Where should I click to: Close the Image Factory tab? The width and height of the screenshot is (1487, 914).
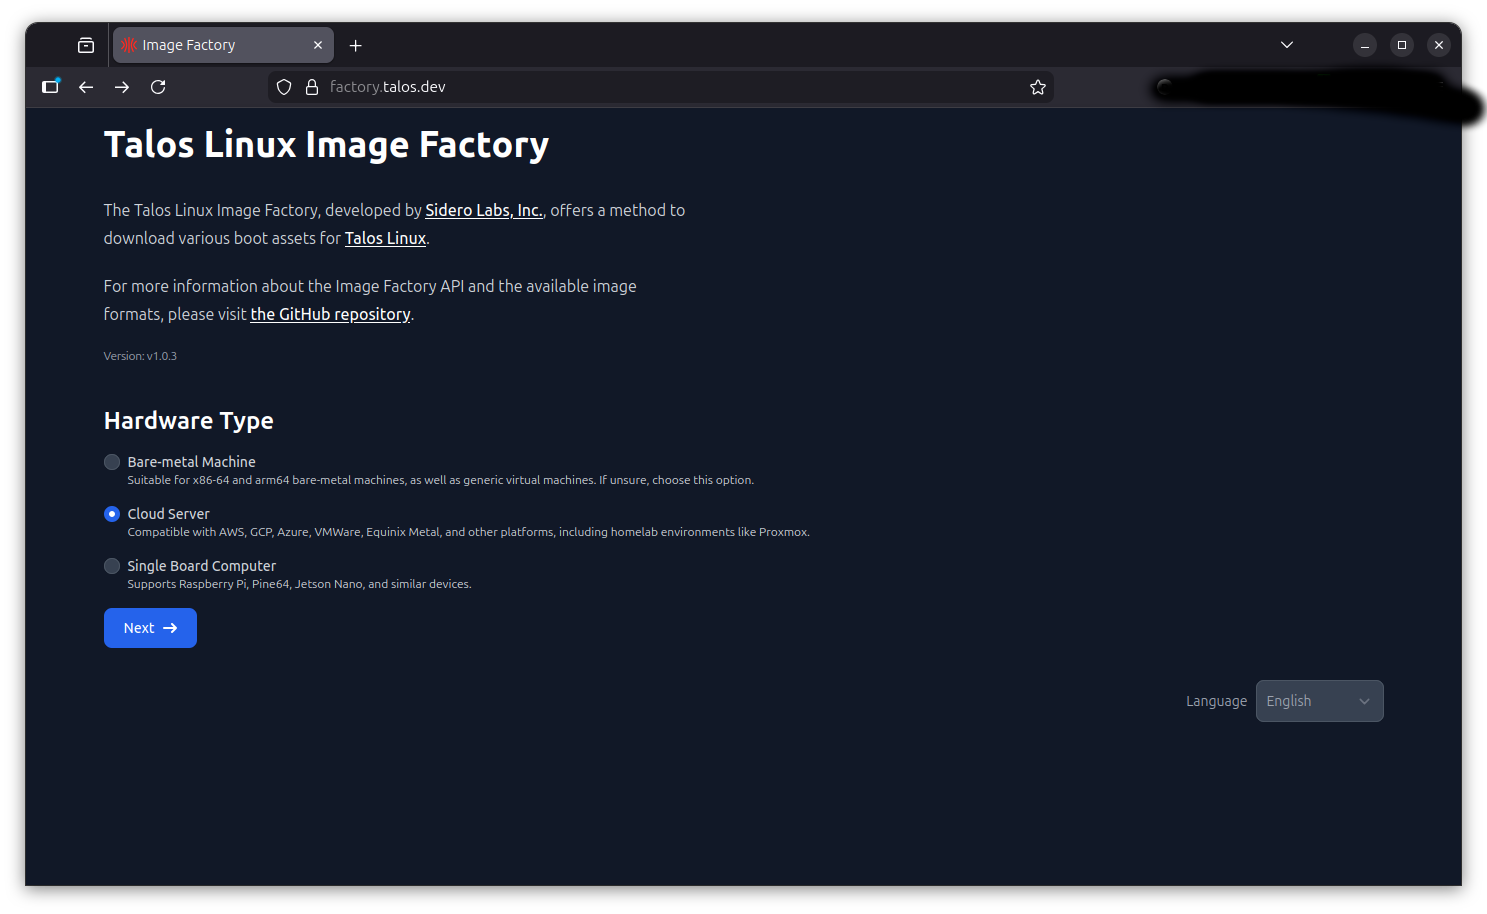318,45
